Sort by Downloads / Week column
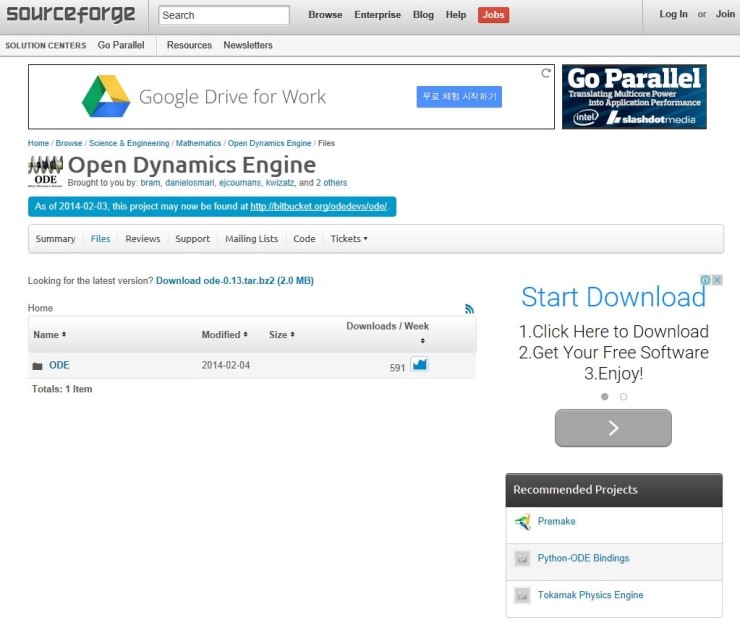This screenshot has height=625, width=740. point(387,327)
